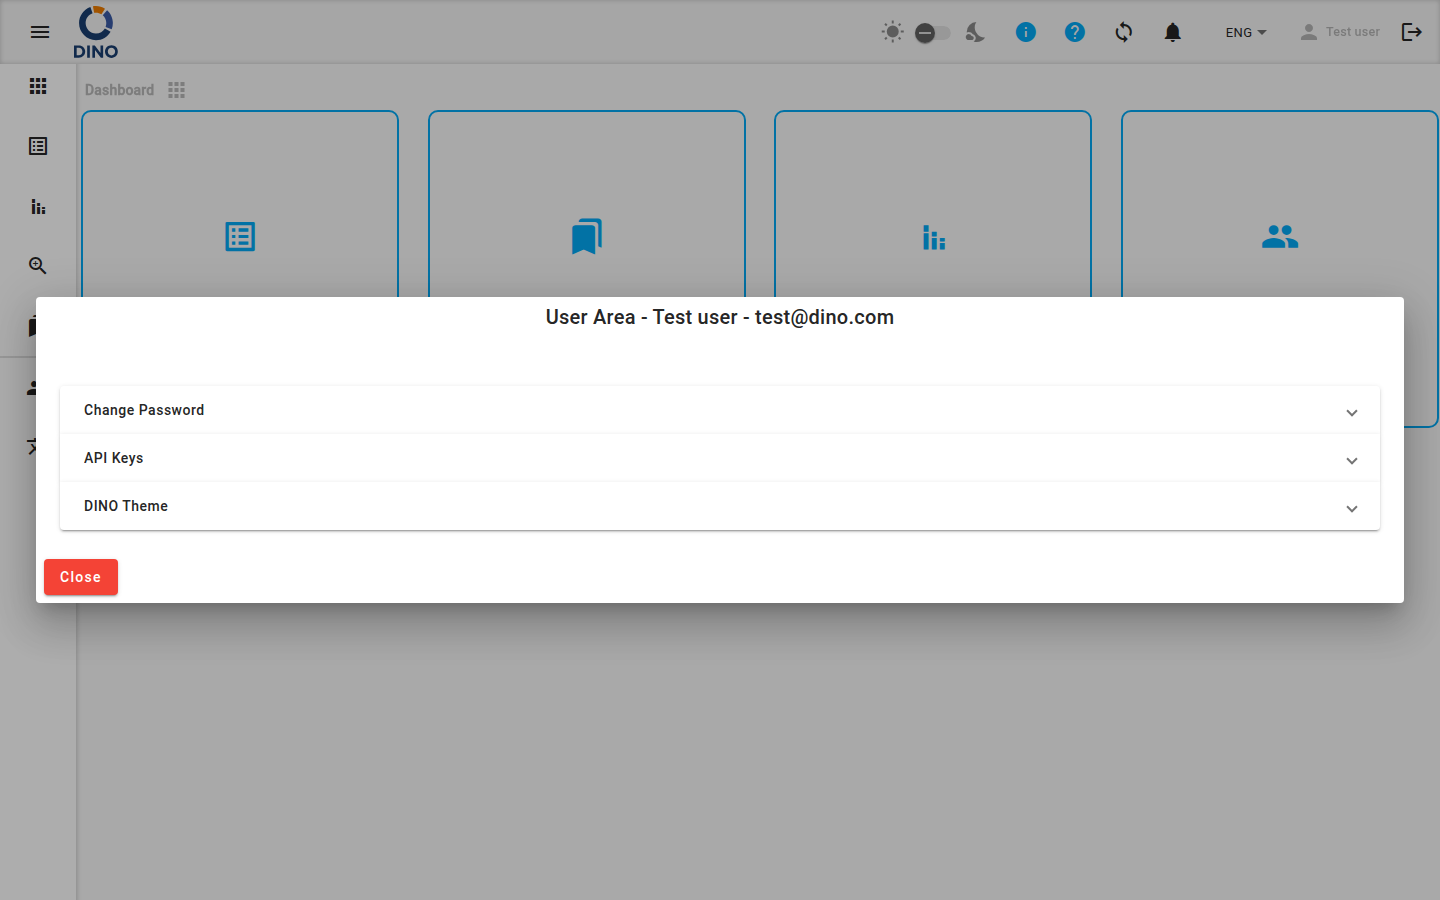The height and width of the screenshot is (900, 1440).
Task: Open the ENG language dropdown
Action: [1246, 32]
